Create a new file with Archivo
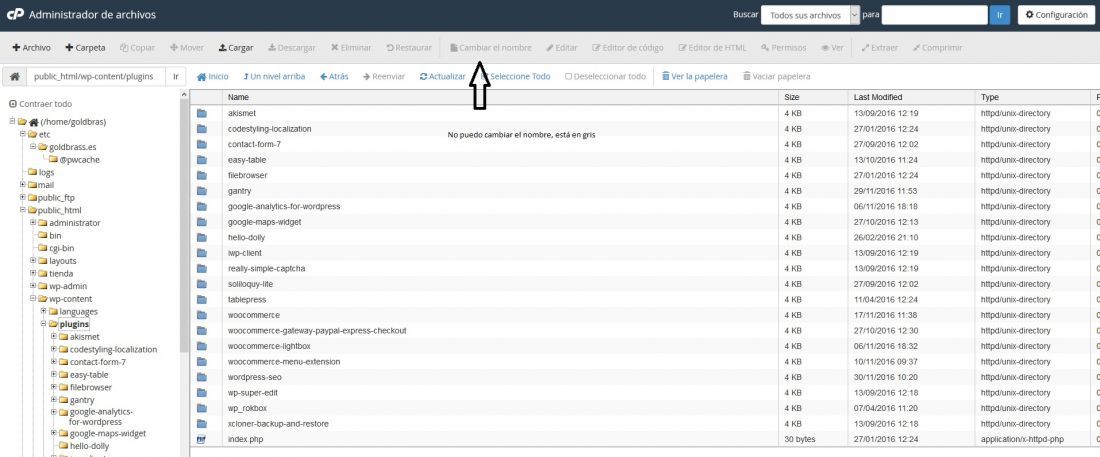 point(32,48)
